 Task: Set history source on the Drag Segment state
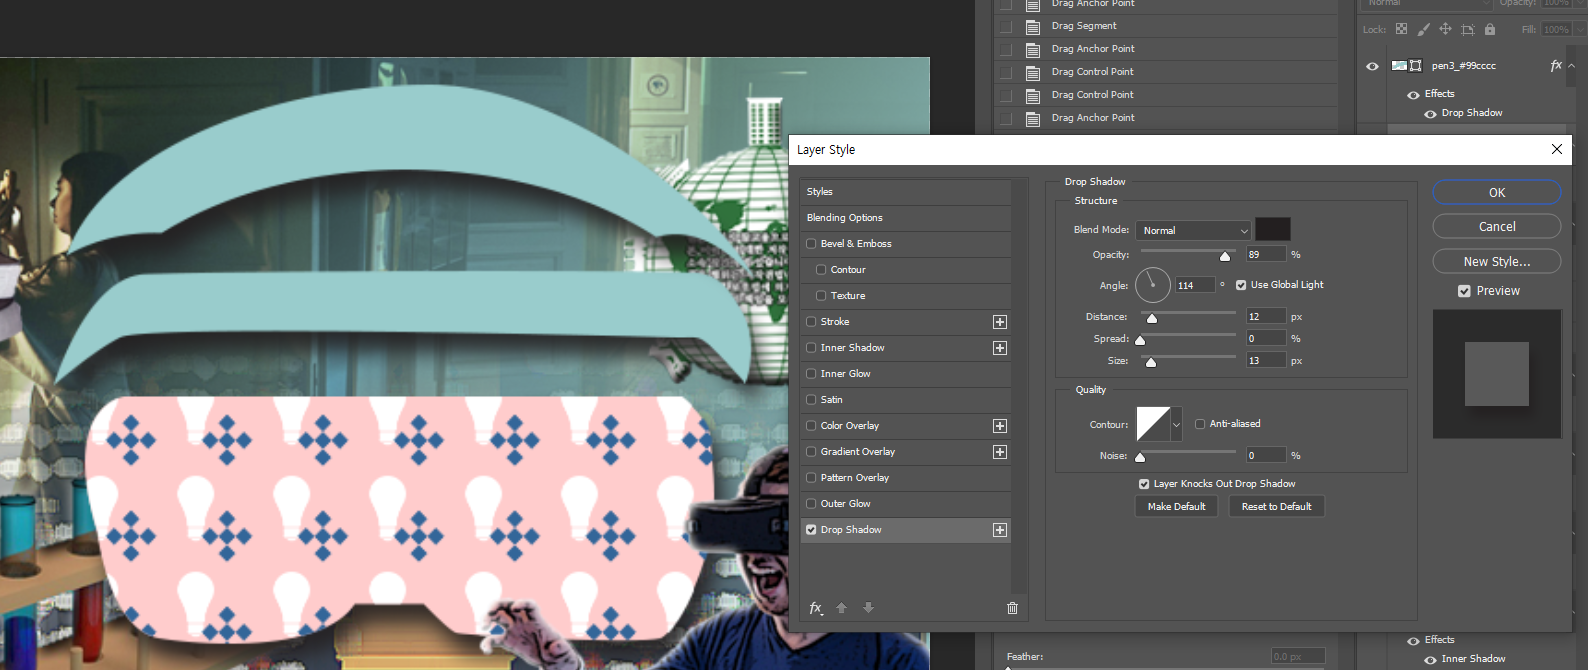pyautogui.click(x=1006, y=26)
